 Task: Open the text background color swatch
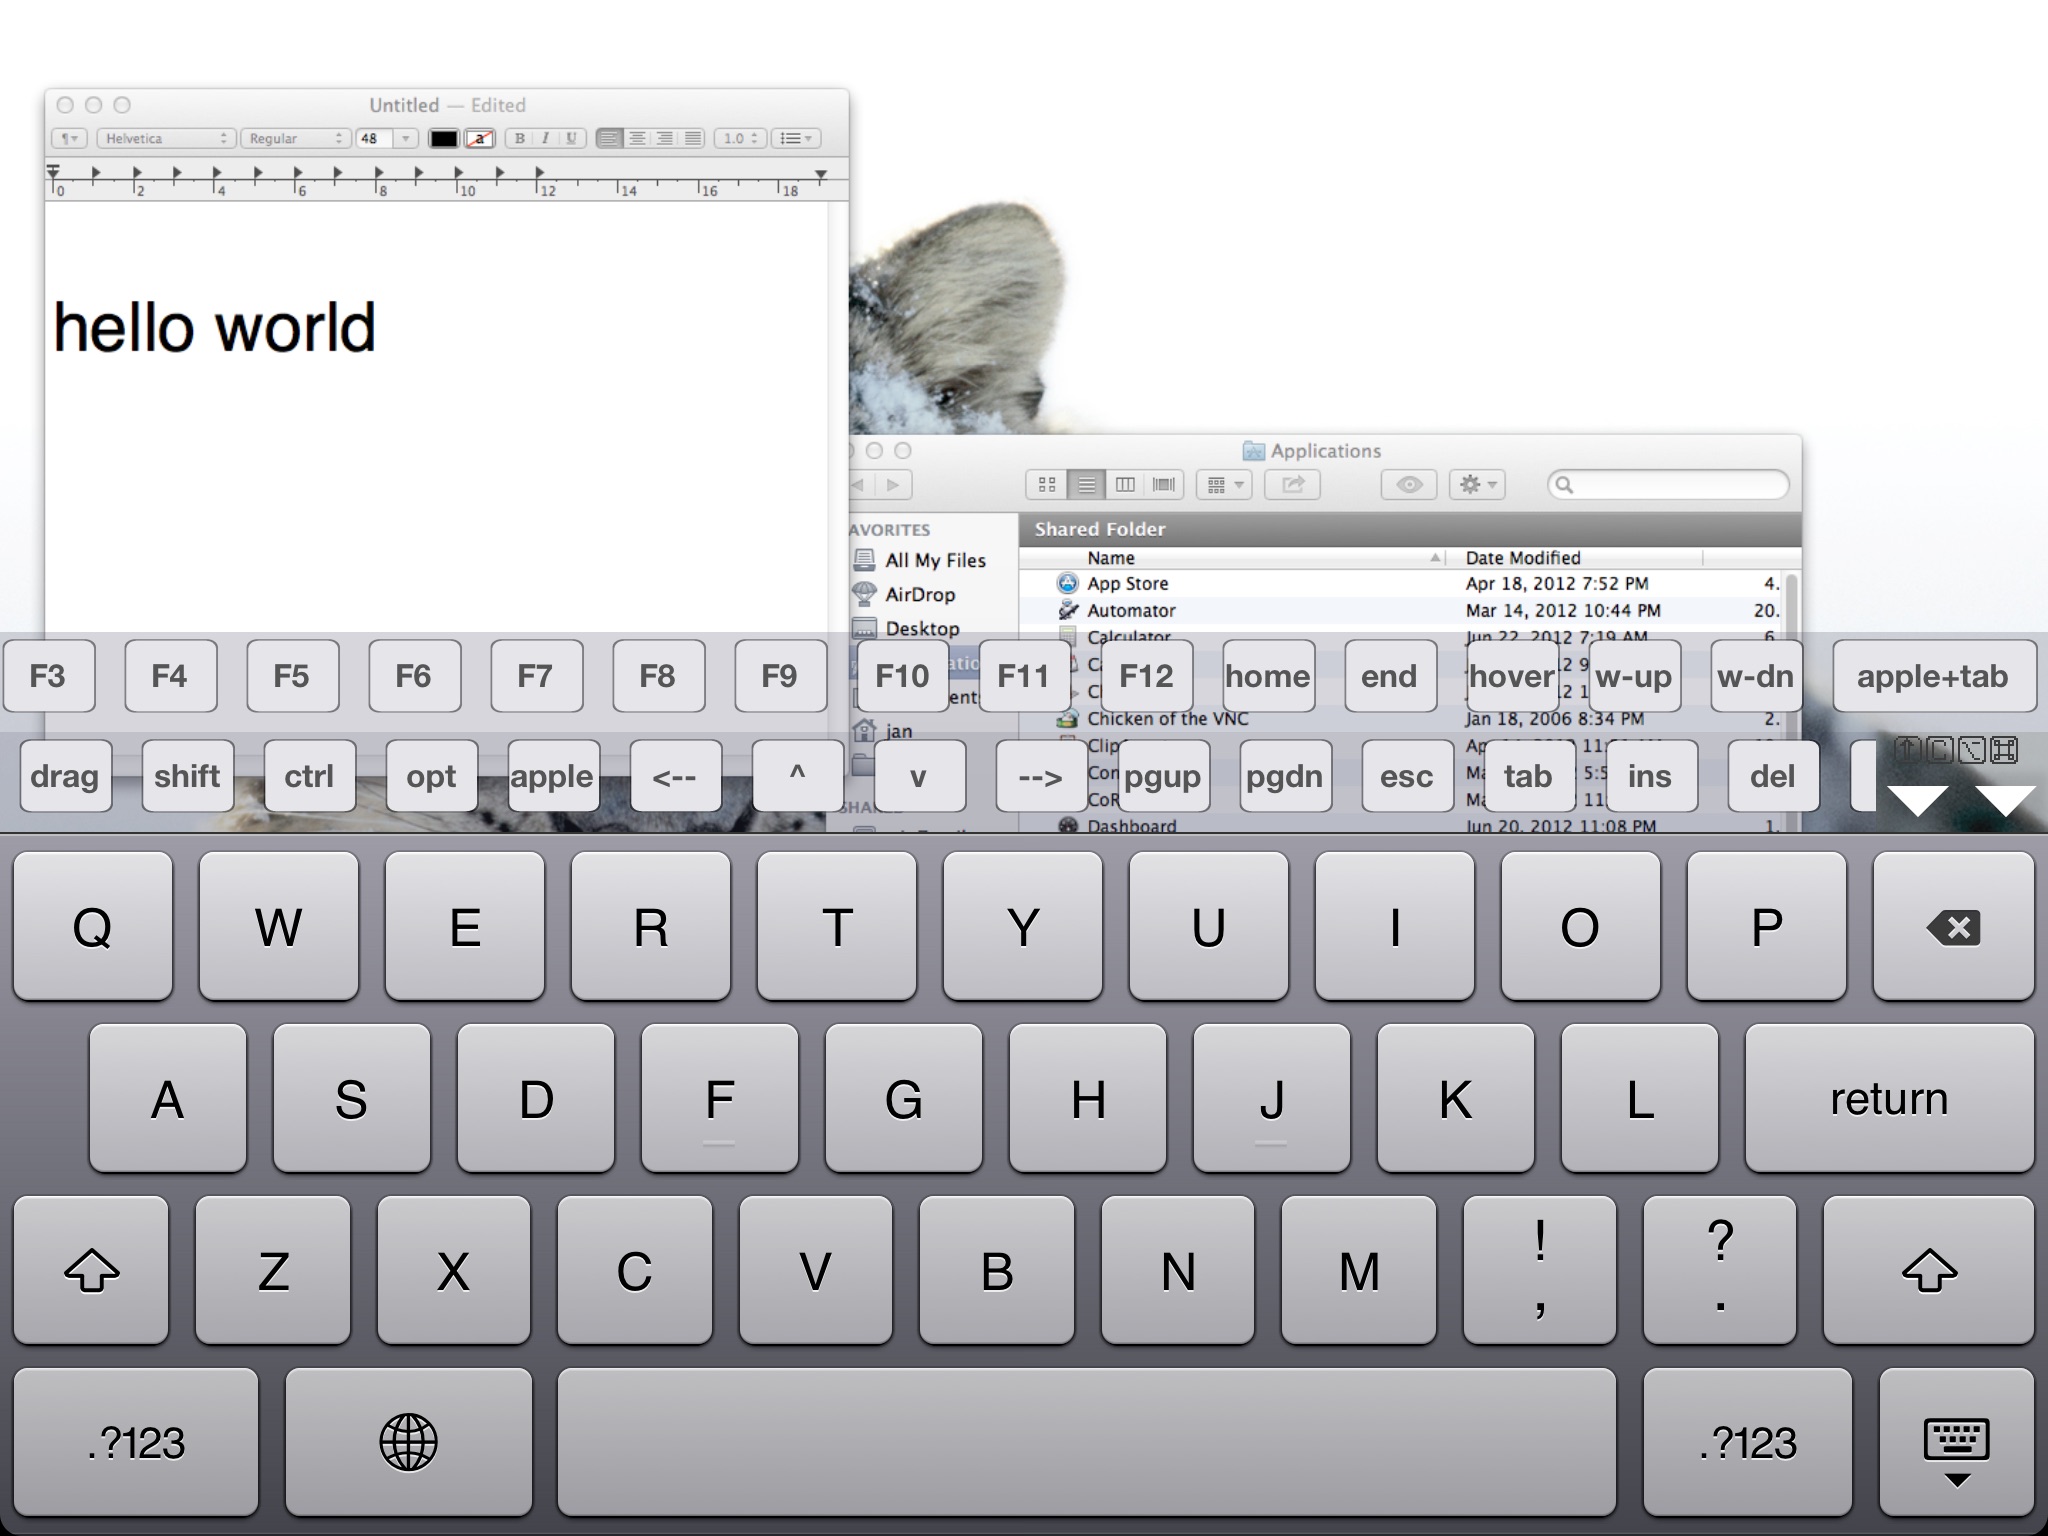tap(480, 138)
